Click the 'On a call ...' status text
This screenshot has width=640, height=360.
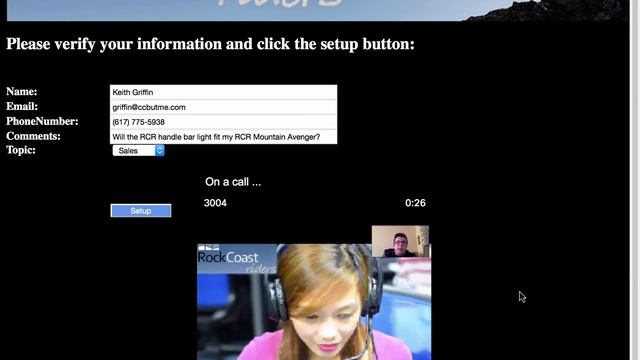tap(233, 182)
